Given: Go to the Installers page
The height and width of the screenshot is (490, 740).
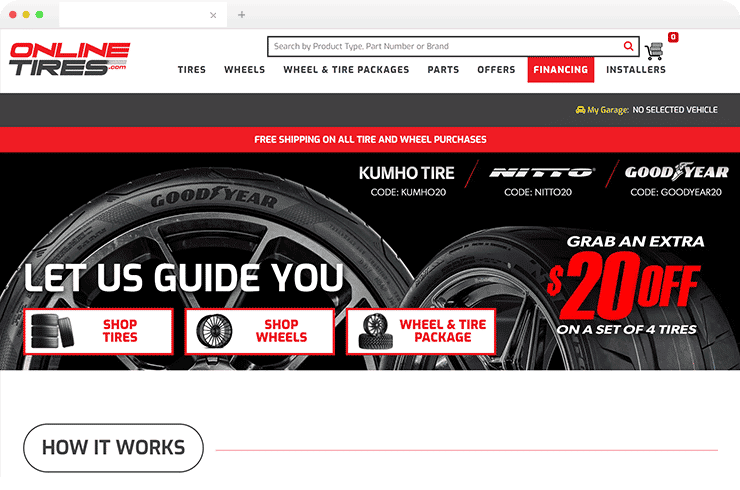Looking at the screenshot, I should [635, 70].
